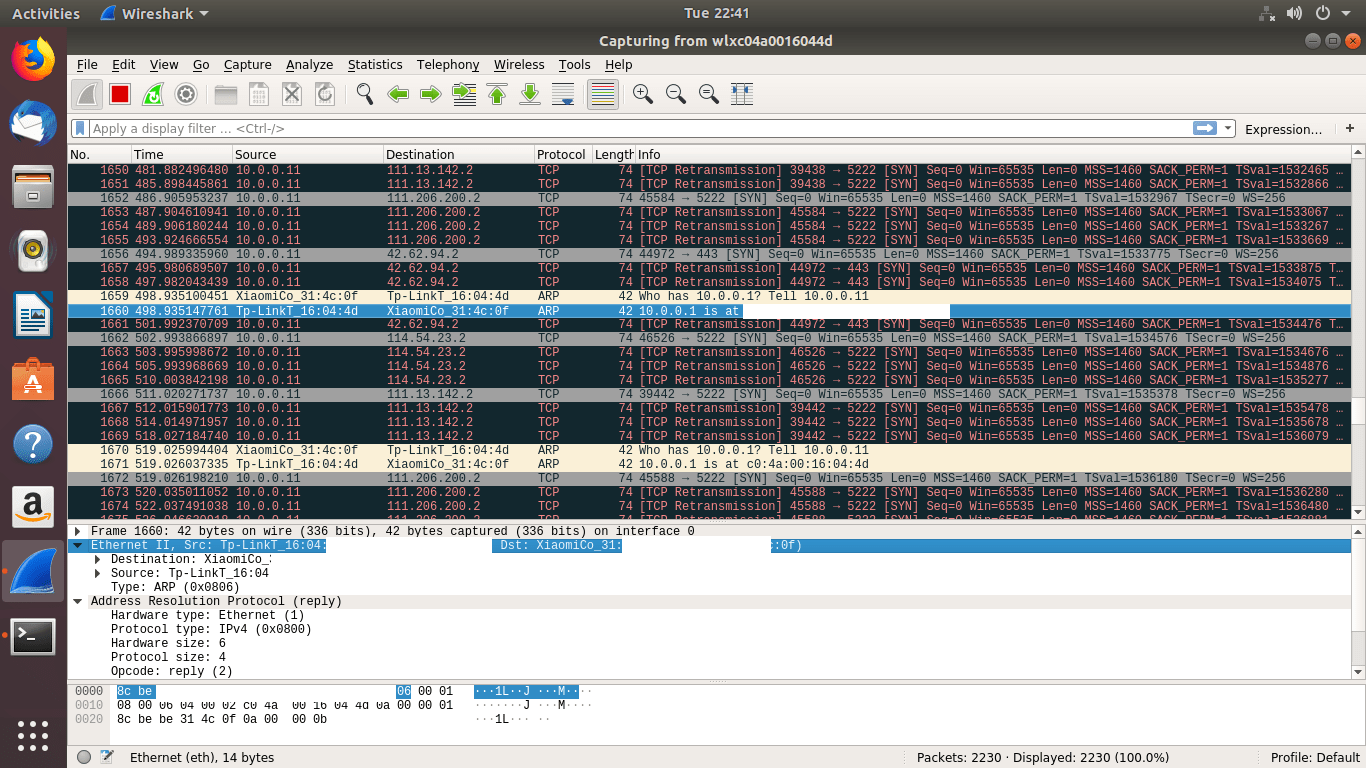
Task: Open the Tools menu
Action: (x=574, y=64)
